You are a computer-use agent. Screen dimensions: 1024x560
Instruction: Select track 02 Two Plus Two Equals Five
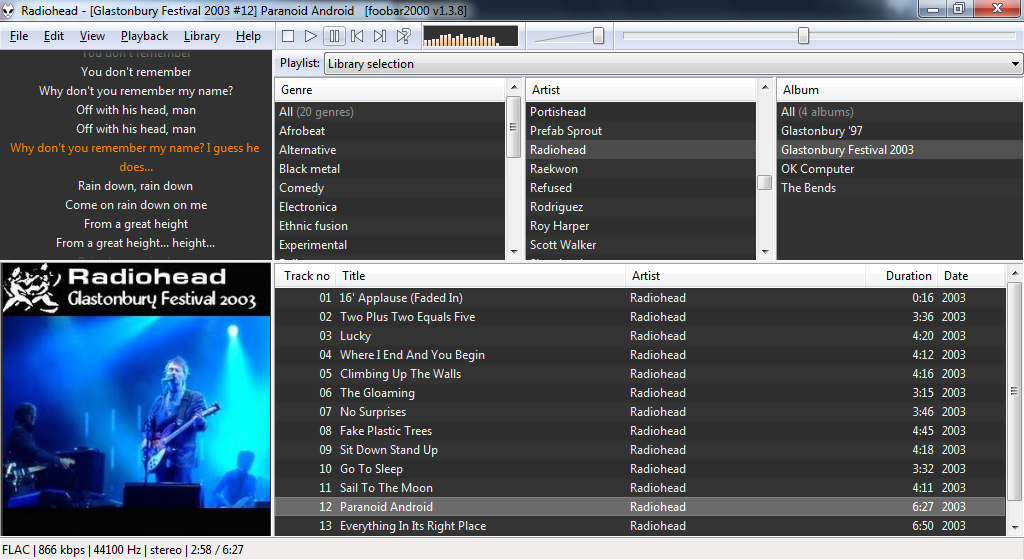pos(640,317)
